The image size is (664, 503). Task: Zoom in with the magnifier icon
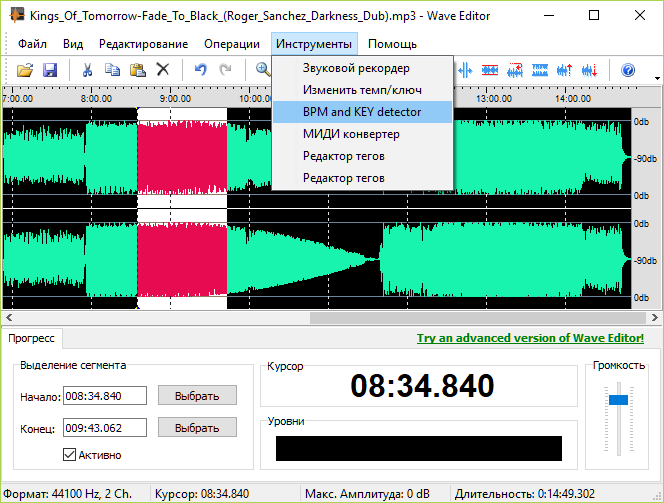point(263,69)
